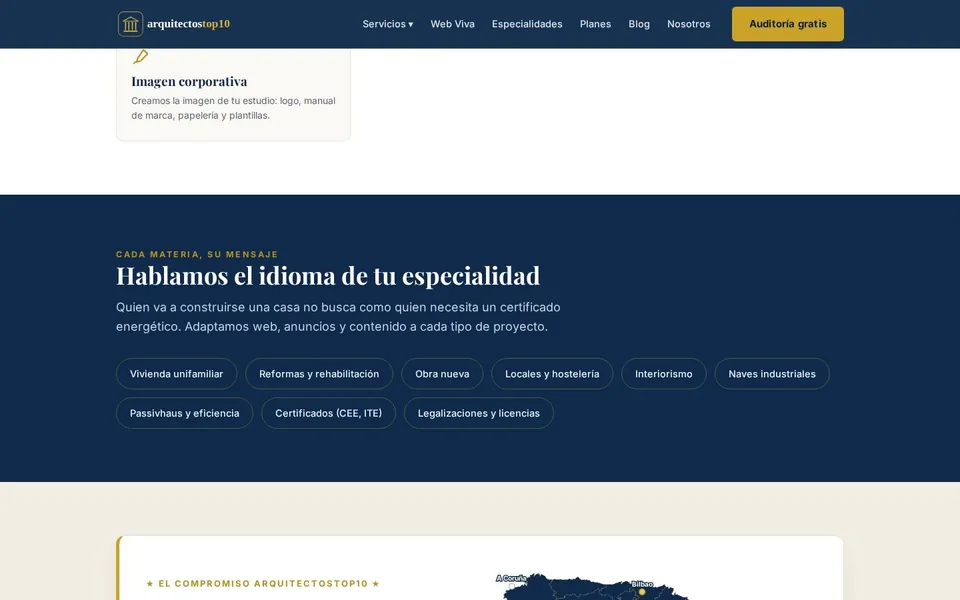Click the pencil icon above Imagen corporativa
This screenshot has width=960, height=600.
coord(140,56)
